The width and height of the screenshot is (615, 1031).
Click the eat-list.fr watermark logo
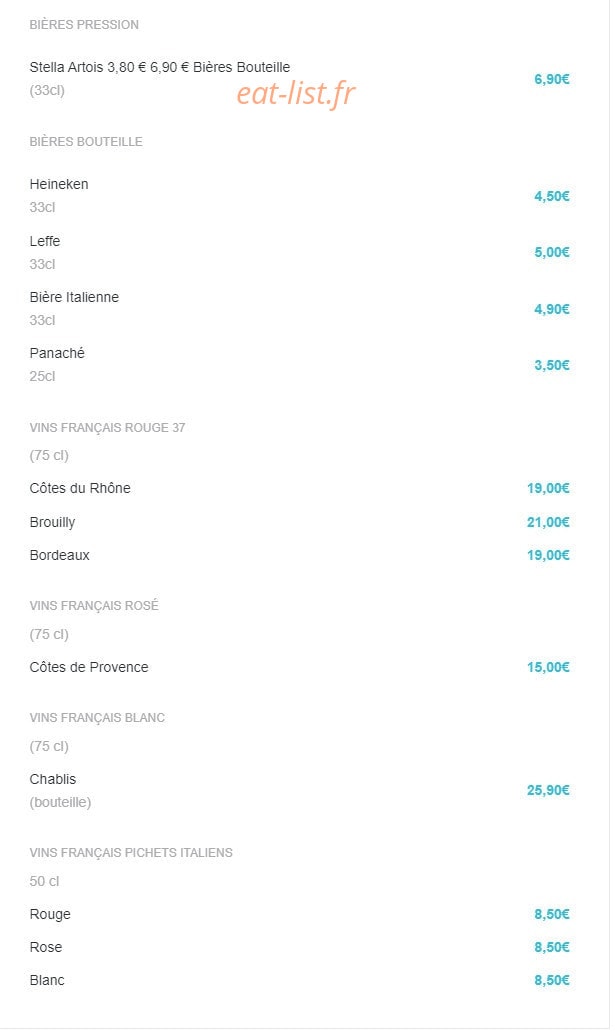(295, 93)
